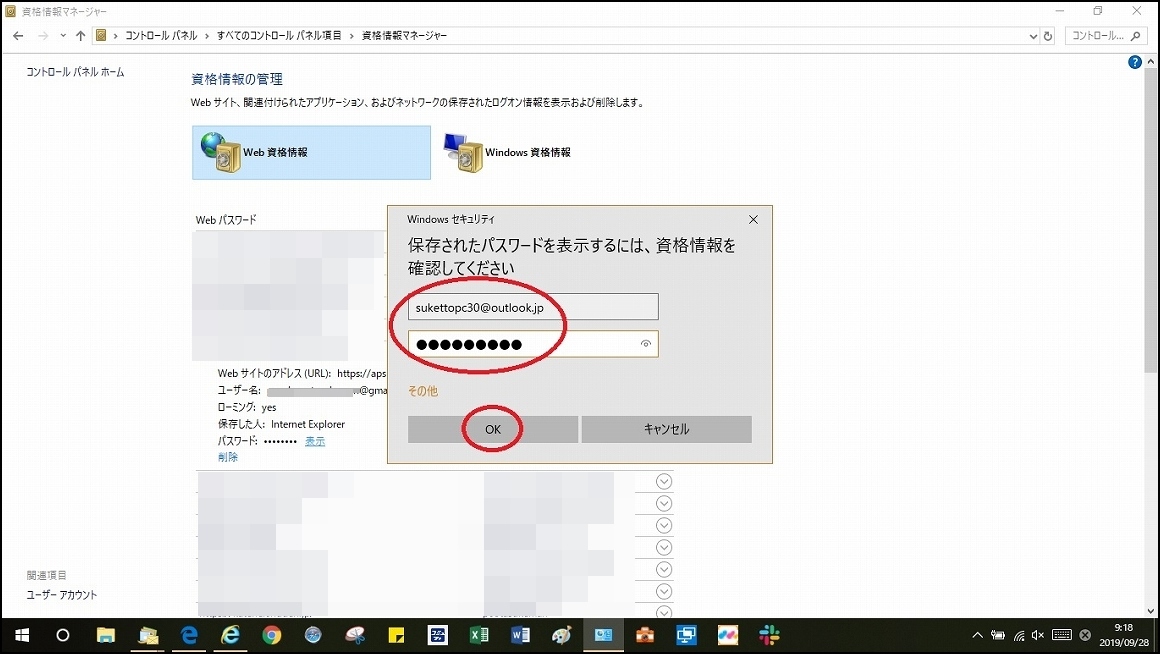Refresh the control panel page
Screen dimensions: 1160x654
[x=1048, y=36]
